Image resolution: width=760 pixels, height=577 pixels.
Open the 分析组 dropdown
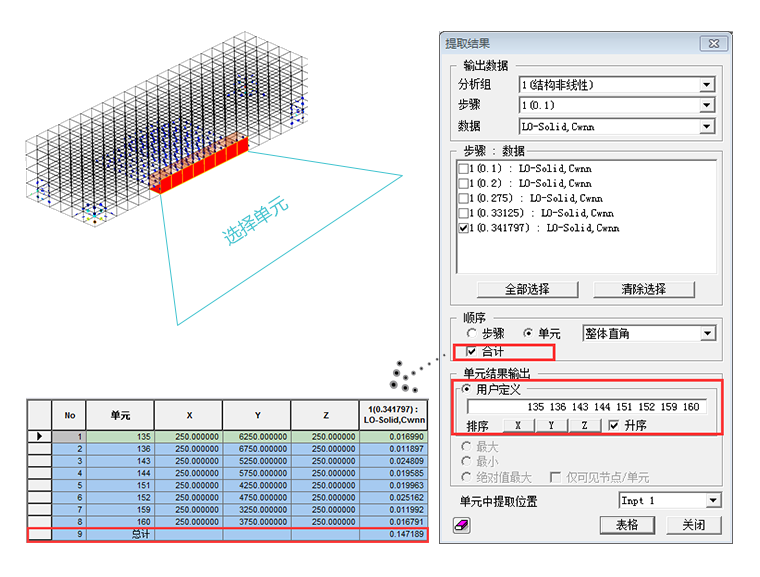707,85
